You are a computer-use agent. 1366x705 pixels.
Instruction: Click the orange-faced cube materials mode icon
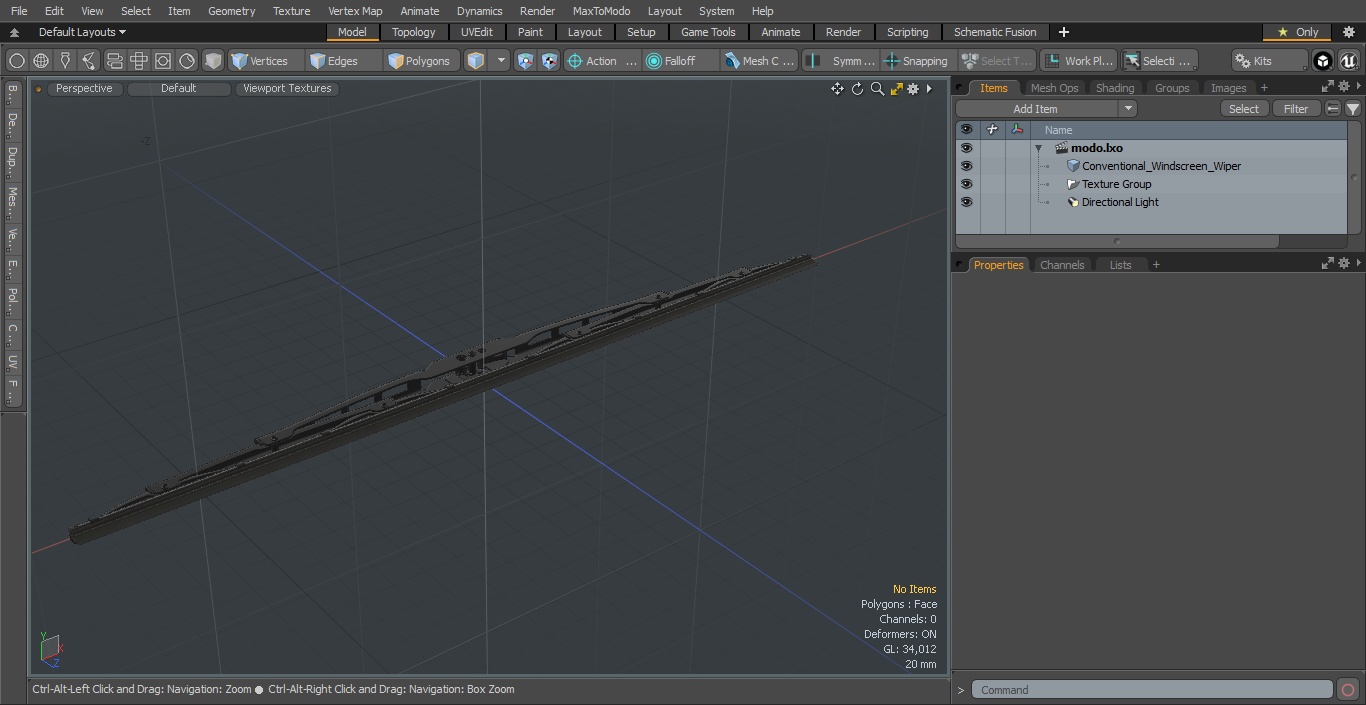coord(476,61)
